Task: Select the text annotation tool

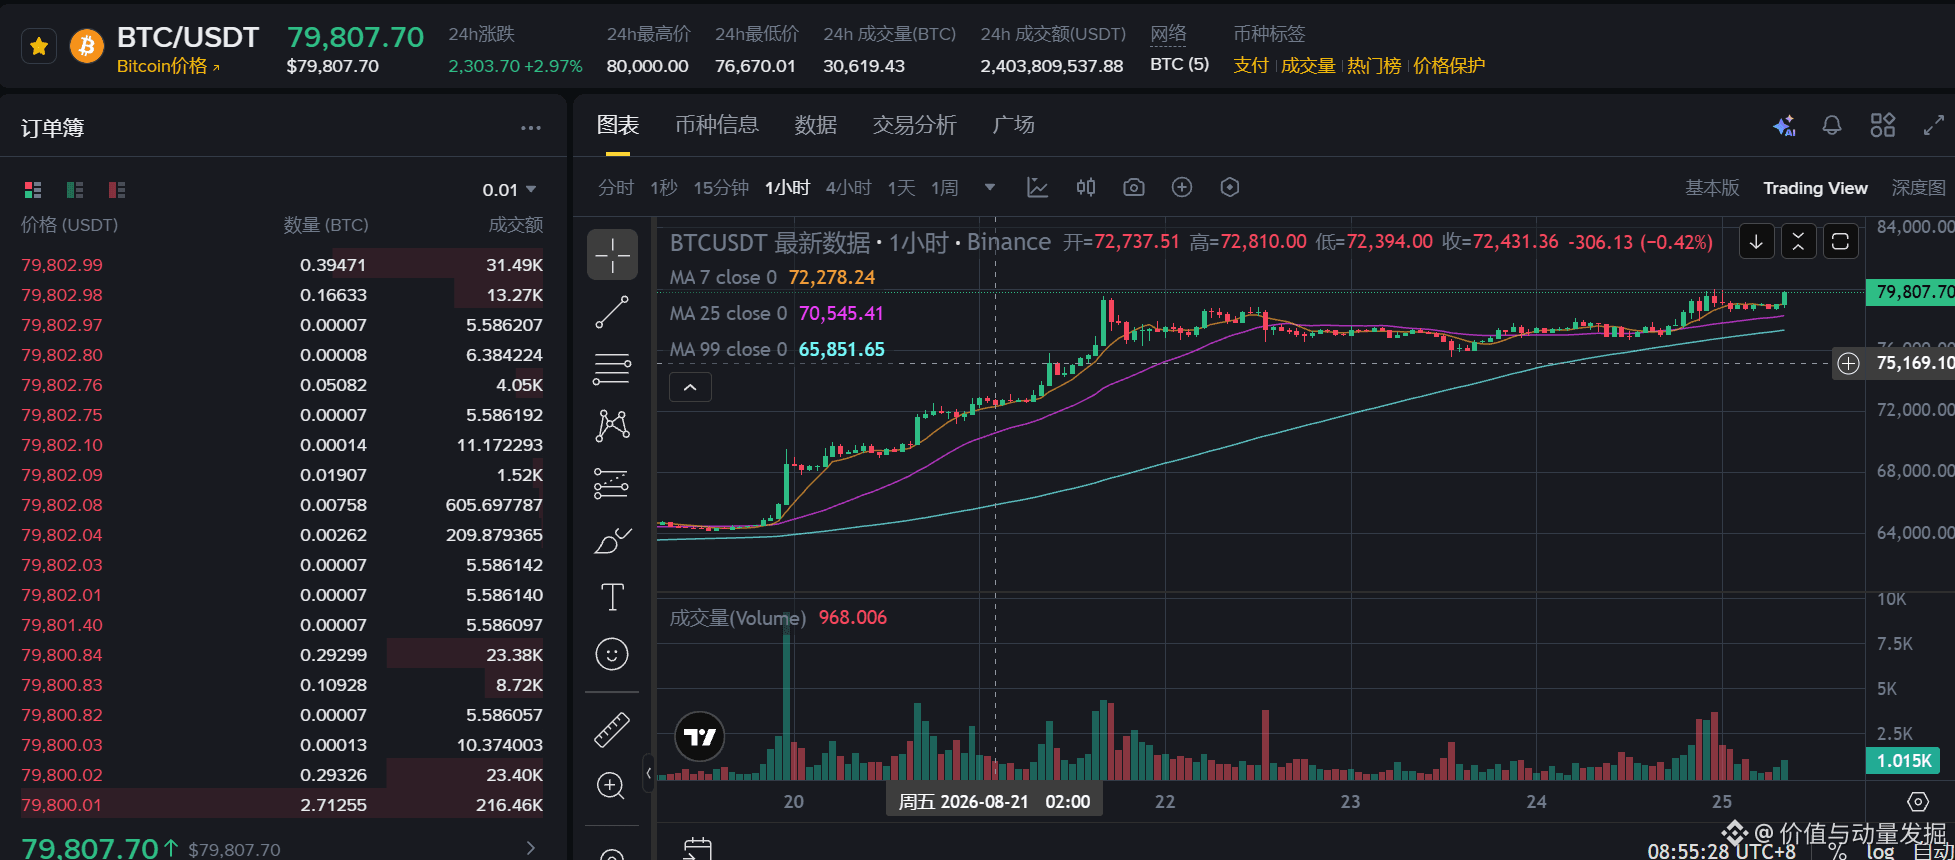Action: (x=612, y=597)
